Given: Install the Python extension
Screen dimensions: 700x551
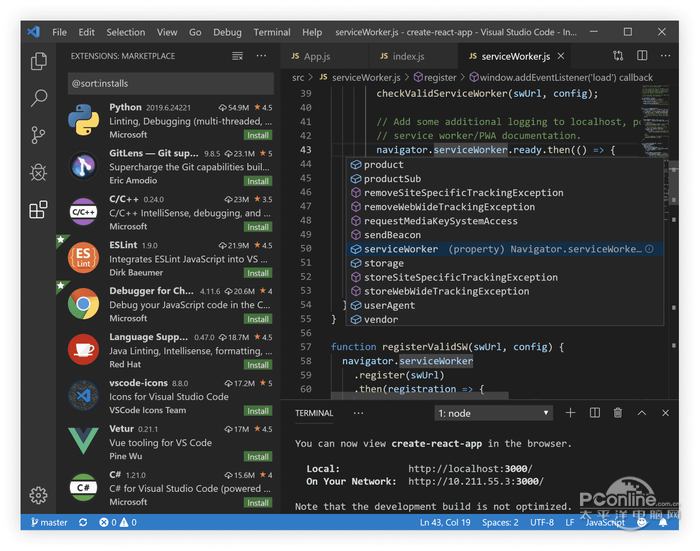Looking at the screenshot, I should click(x=258, y=135).
